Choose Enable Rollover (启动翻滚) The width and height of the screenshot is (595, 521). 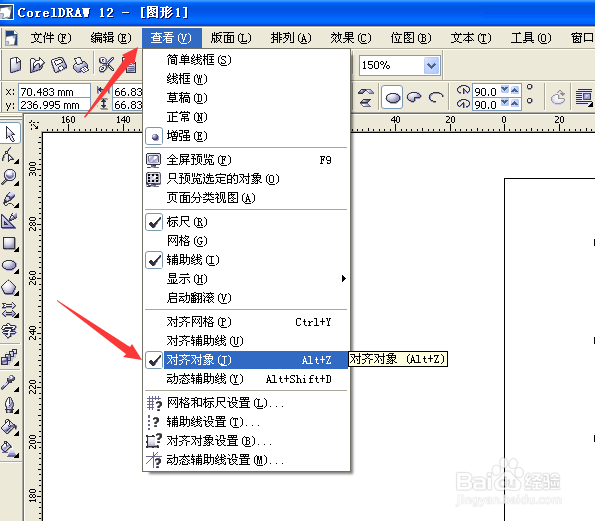246,298
